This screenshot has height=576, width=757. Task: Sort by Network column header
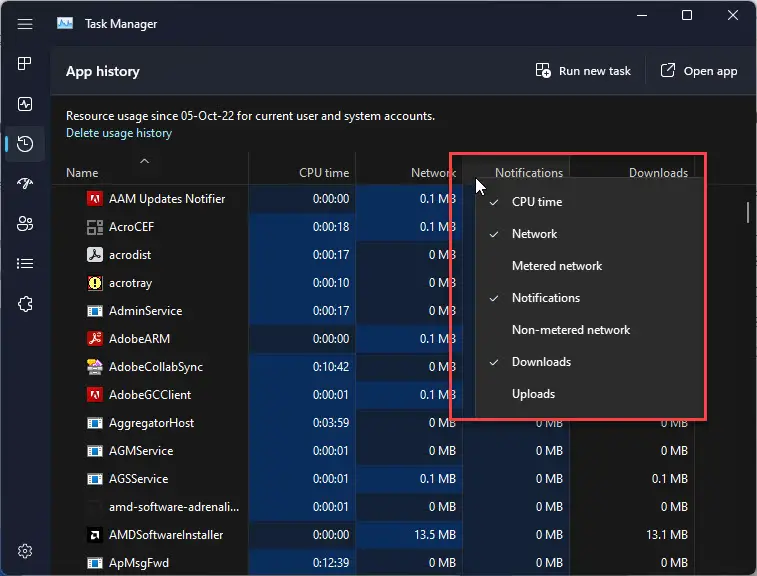pos(433,173)
